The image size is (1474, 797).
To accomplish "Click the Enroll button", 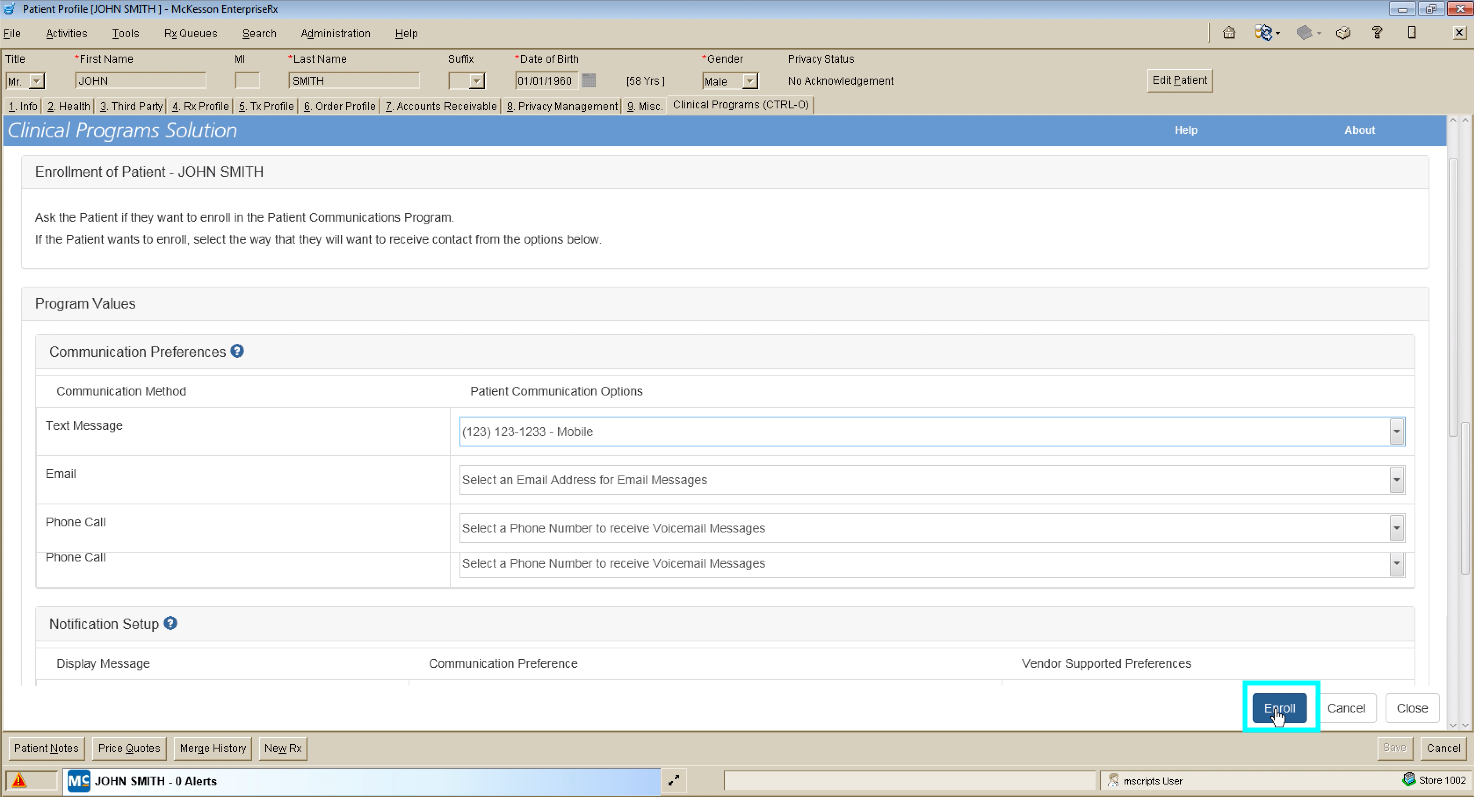I will pyautogui.click(x=1280, y=708).
